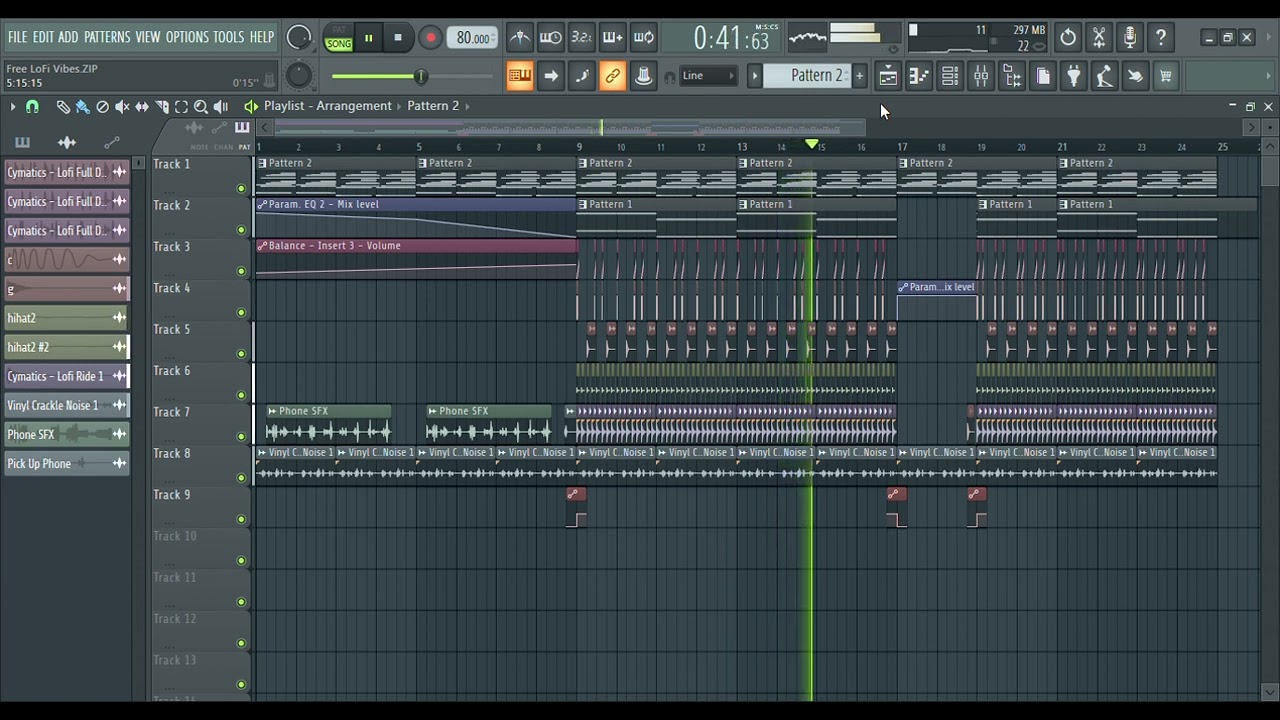Select the Mute tool in playlist
1280x720 pixels.
pyautogui.click(x=122, y=106)
